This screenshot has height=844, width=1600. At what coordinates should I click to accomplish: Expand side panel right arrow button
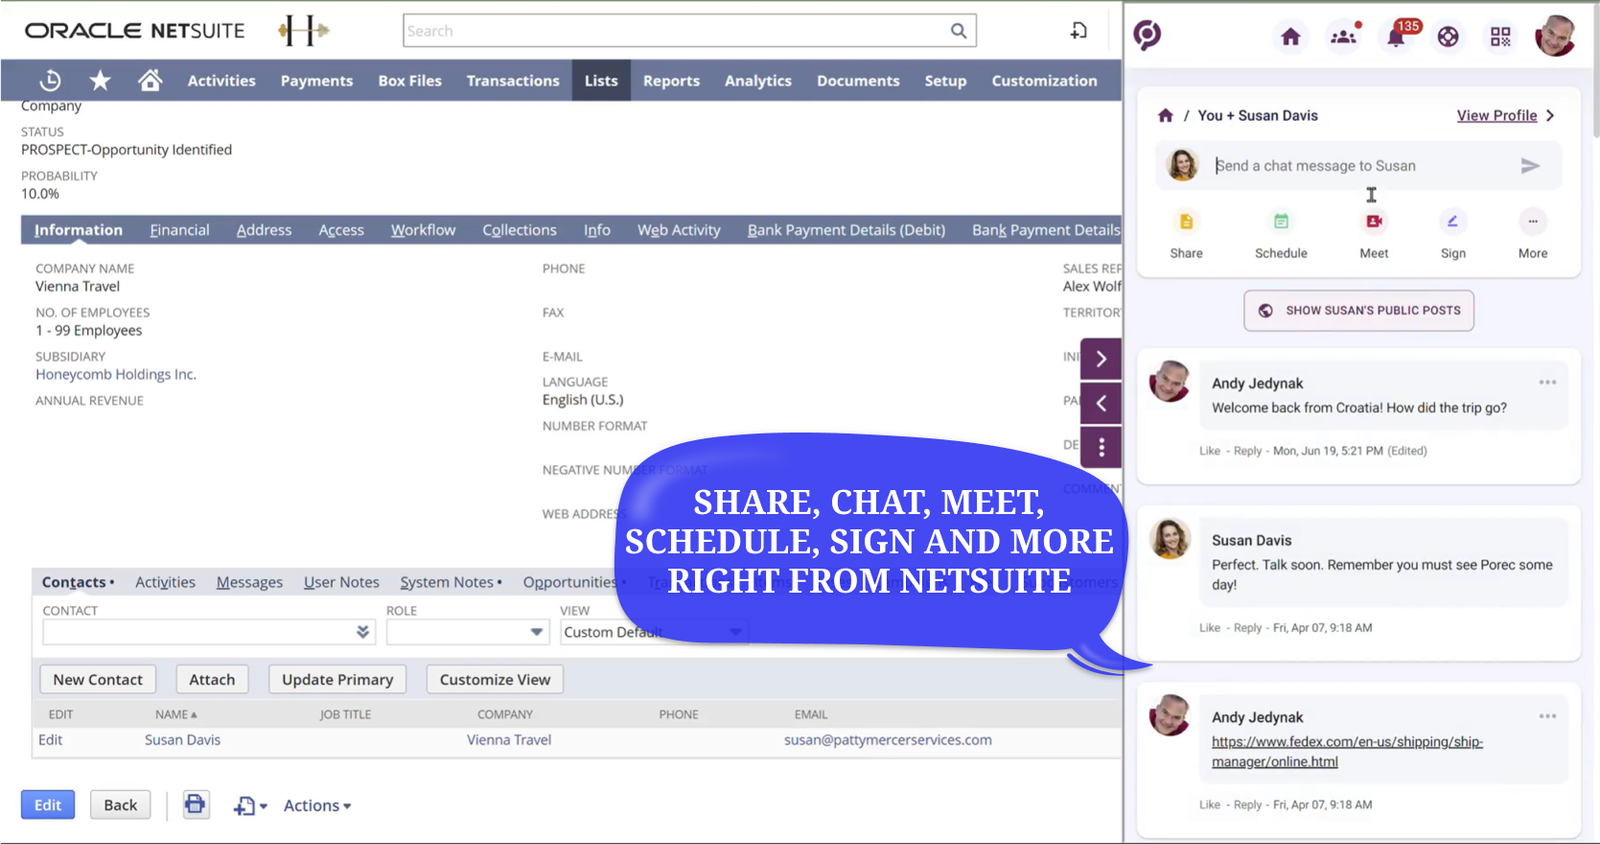[1101, 359]
